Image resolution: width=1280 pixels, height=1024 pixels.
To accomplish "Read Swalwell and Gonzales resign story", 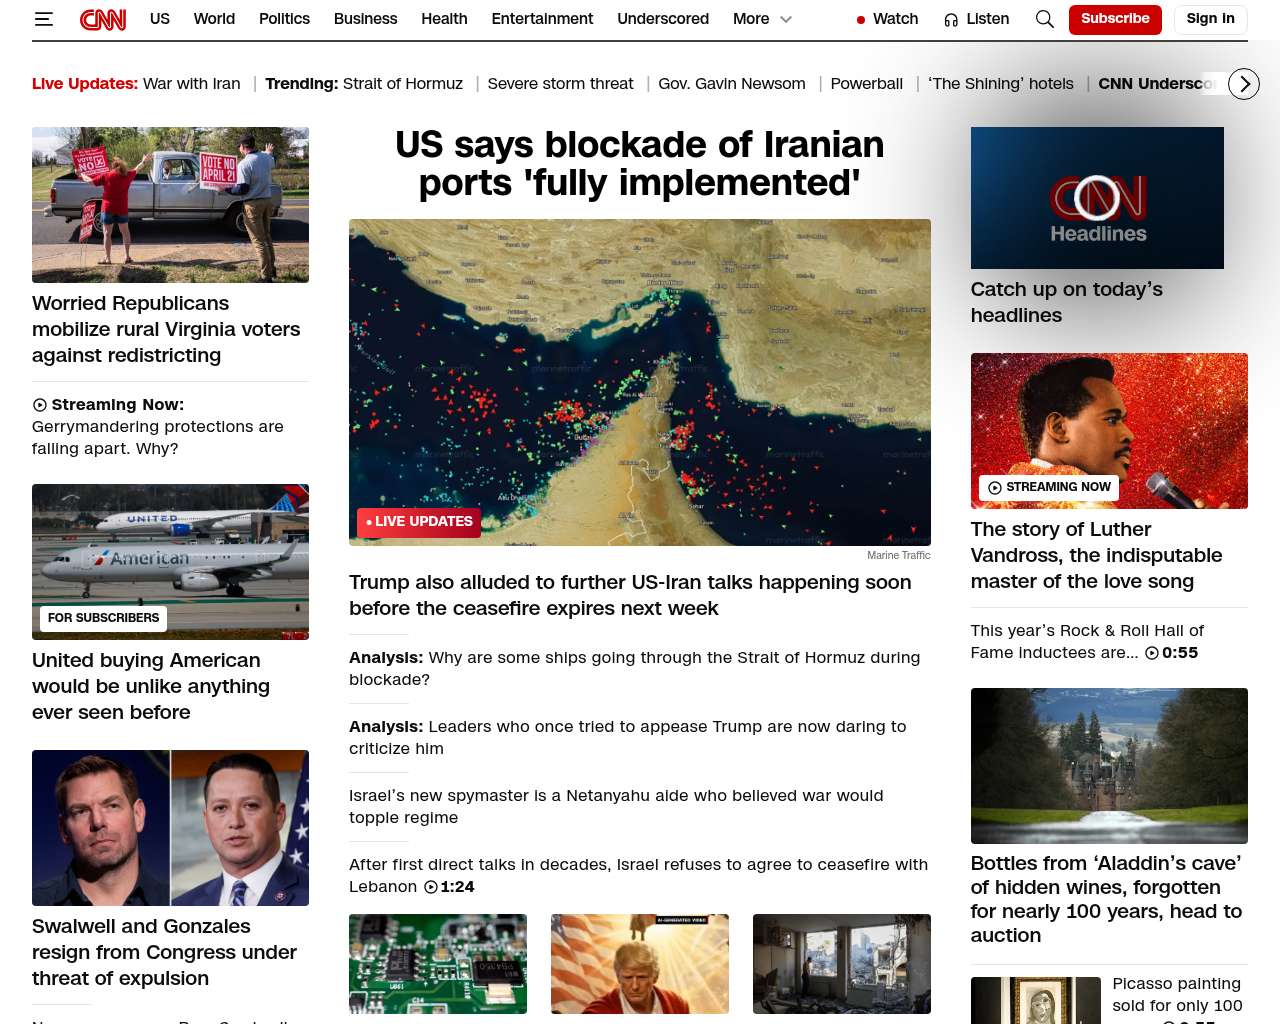I will click(164, 952).
